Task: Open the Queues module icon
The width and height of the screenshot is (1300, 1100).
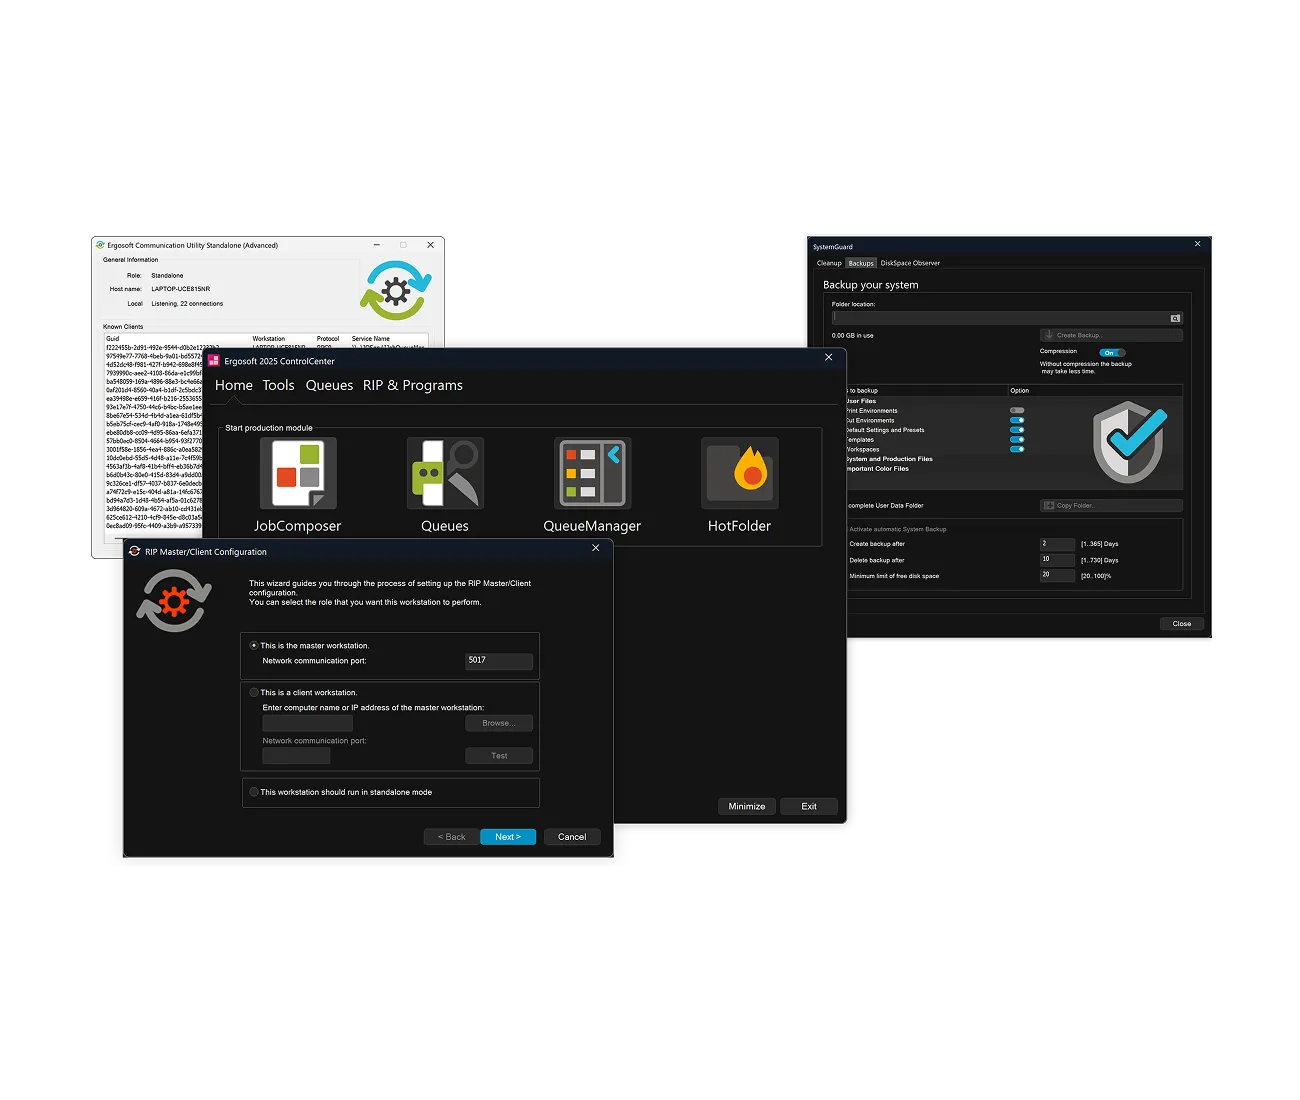Action: coord(445,473)
